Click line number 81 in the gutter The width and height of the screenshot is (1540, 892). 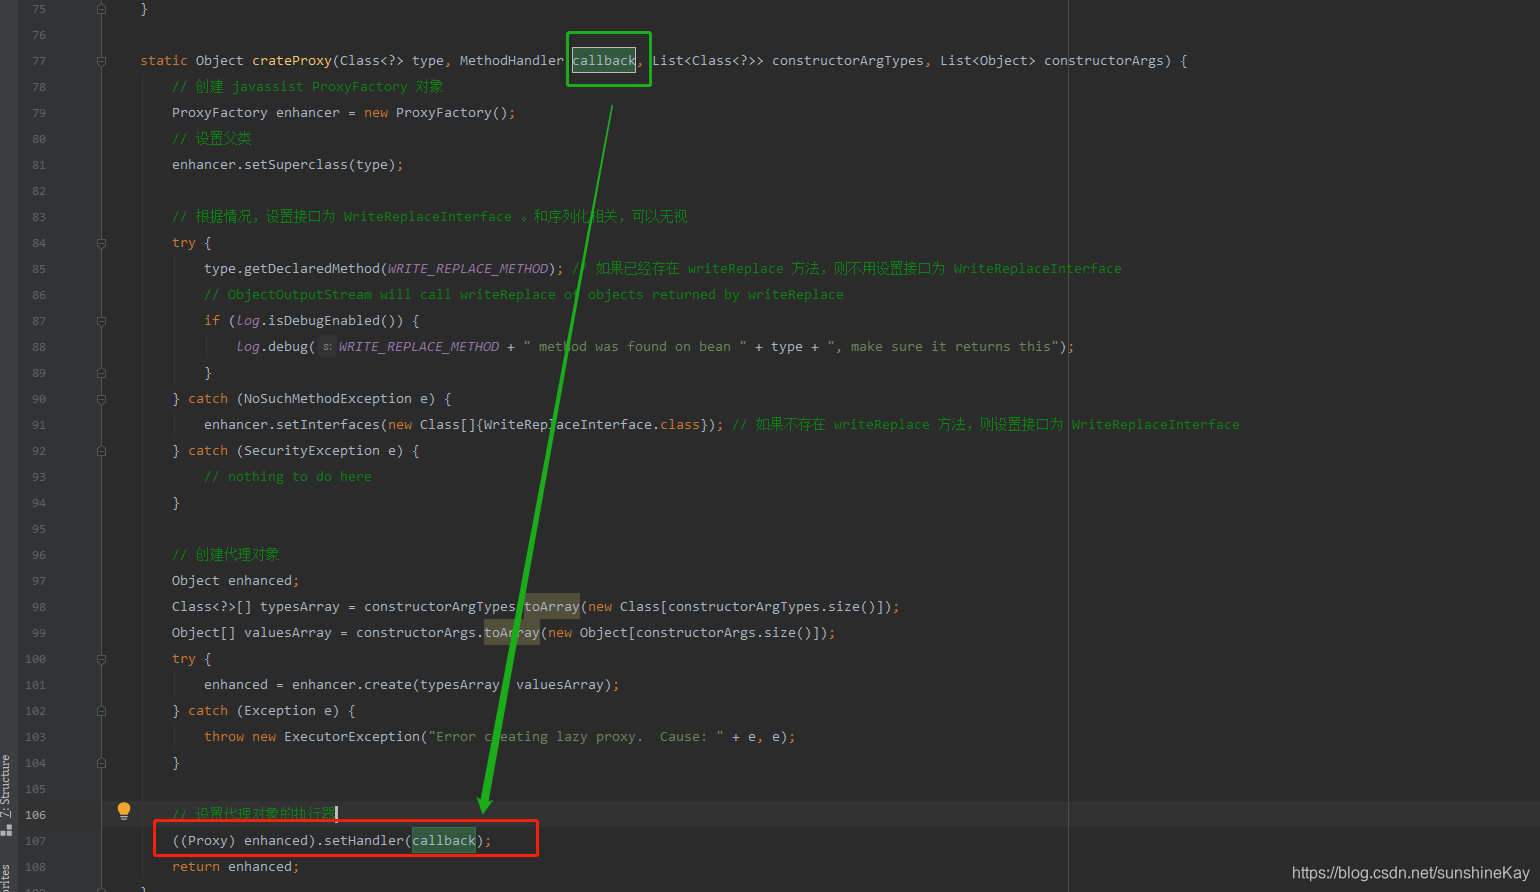tap(38, 165)
